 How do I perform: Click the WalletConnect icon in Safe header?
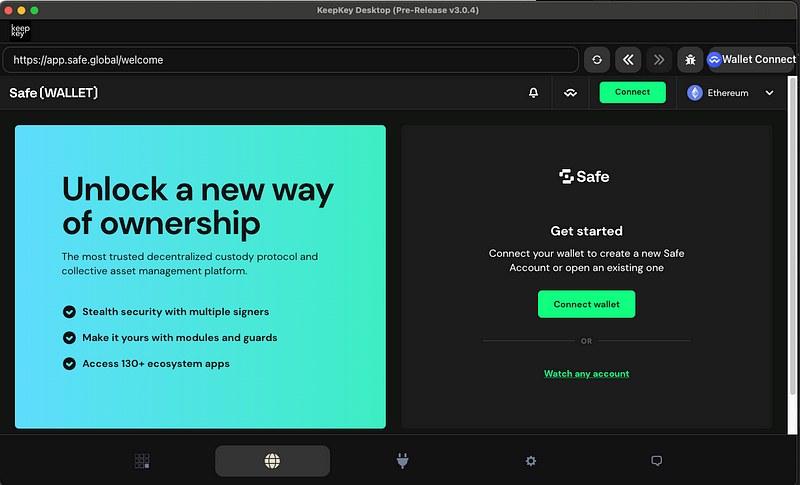[570, 93]
